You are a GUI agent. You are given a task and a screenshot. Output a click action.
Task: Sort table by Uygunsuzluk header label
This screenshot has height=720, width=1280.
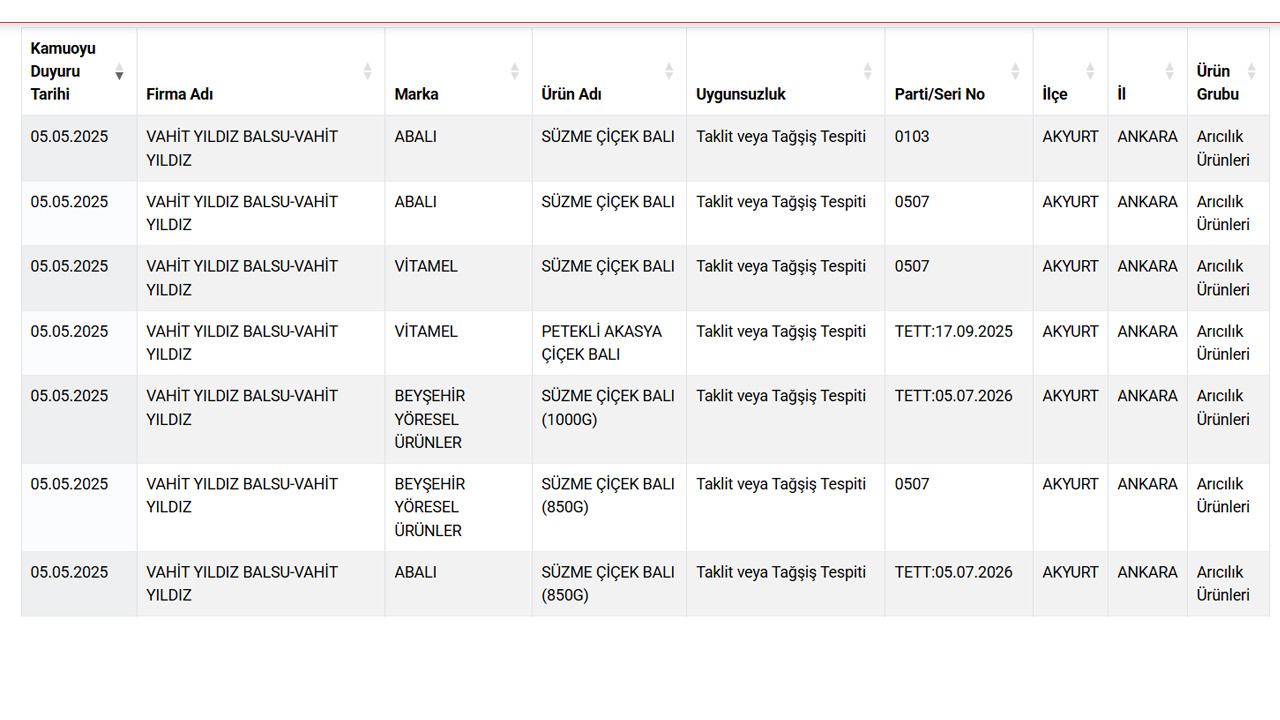pyautogui.click(x=741, y=94)
